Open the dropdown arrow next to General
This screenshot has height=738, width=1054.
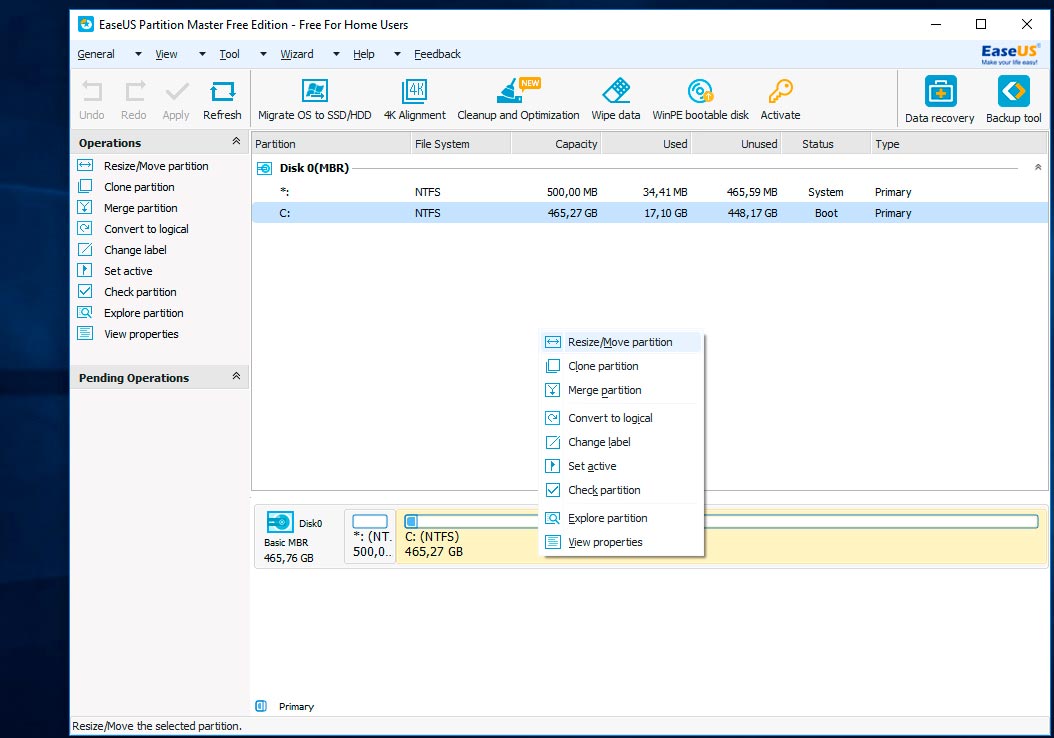click(138, 54)
